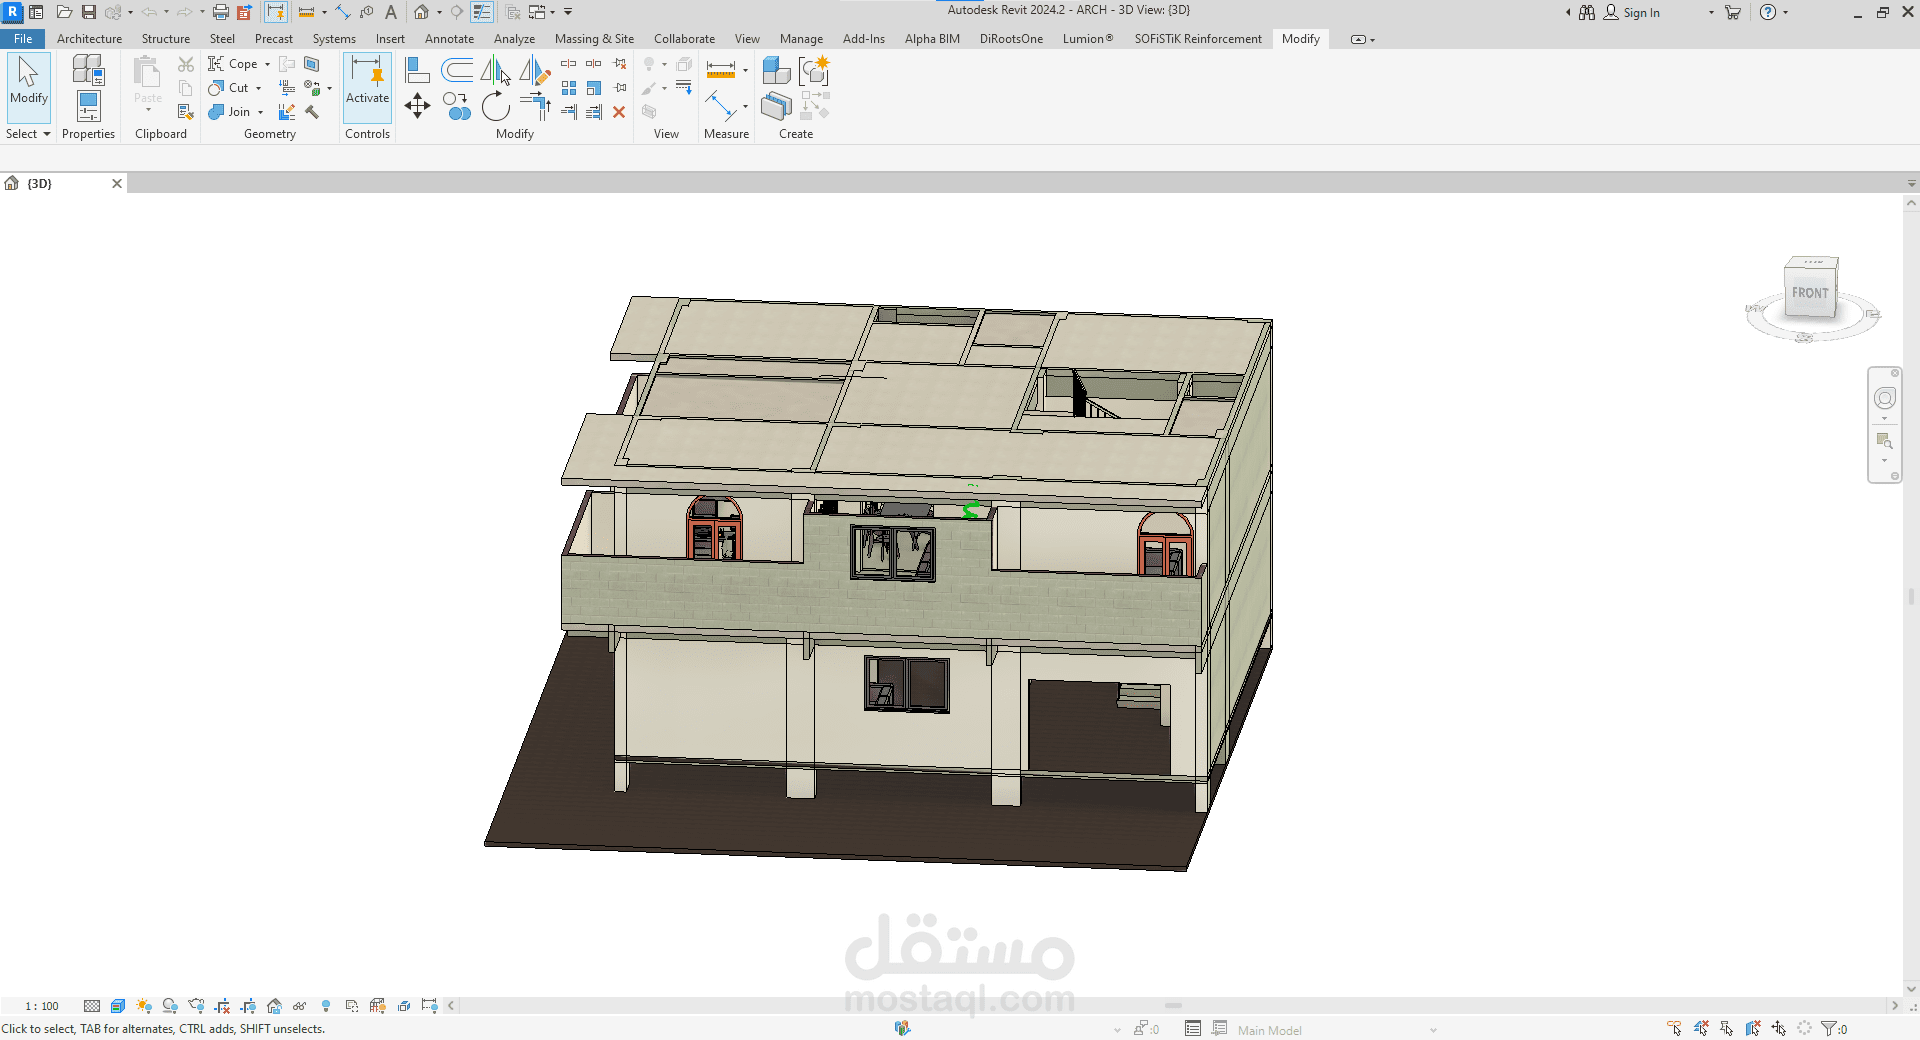Cut selection with scissors icon
Screen dimensions: 1920x1040
point(186,64)
